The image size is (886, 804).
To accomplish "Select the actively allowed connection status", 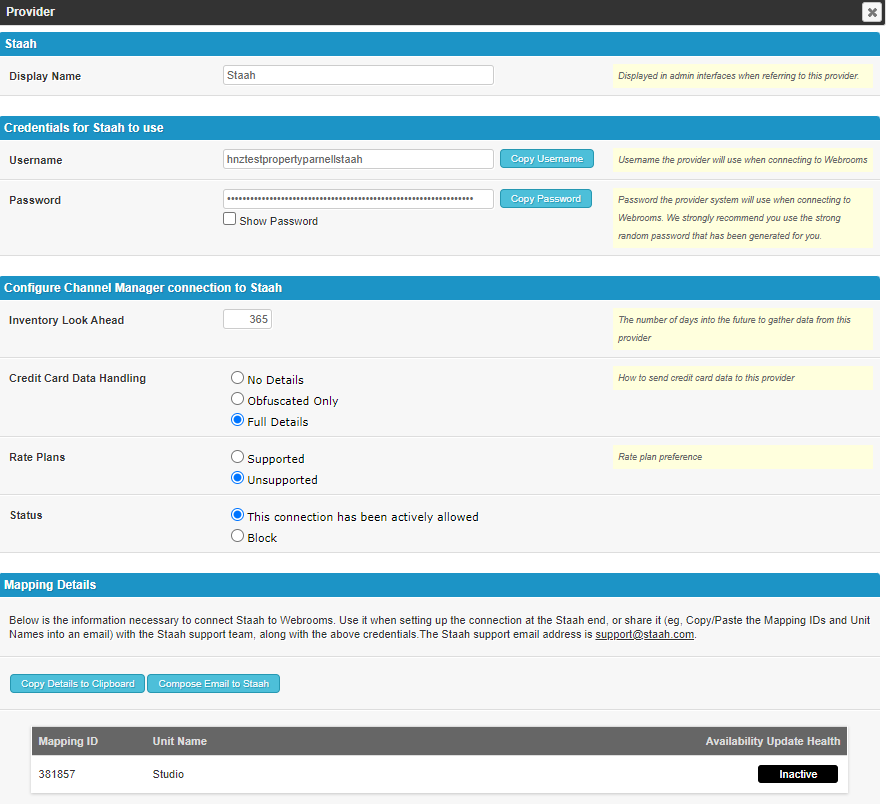I will pyautogui.click(x=237, y=515).
